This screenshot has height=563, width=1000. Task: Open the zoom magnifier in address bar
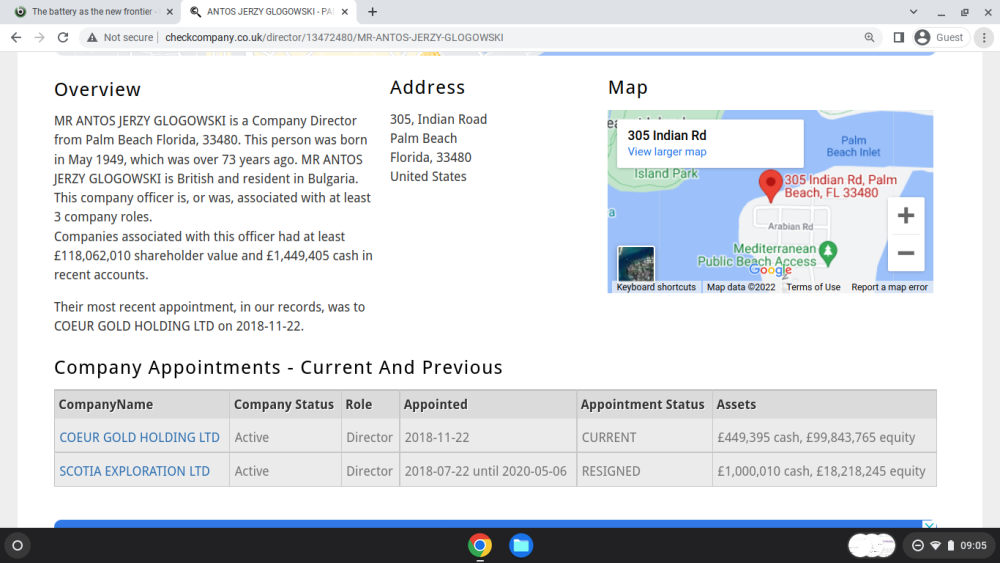tap(869, 38)
